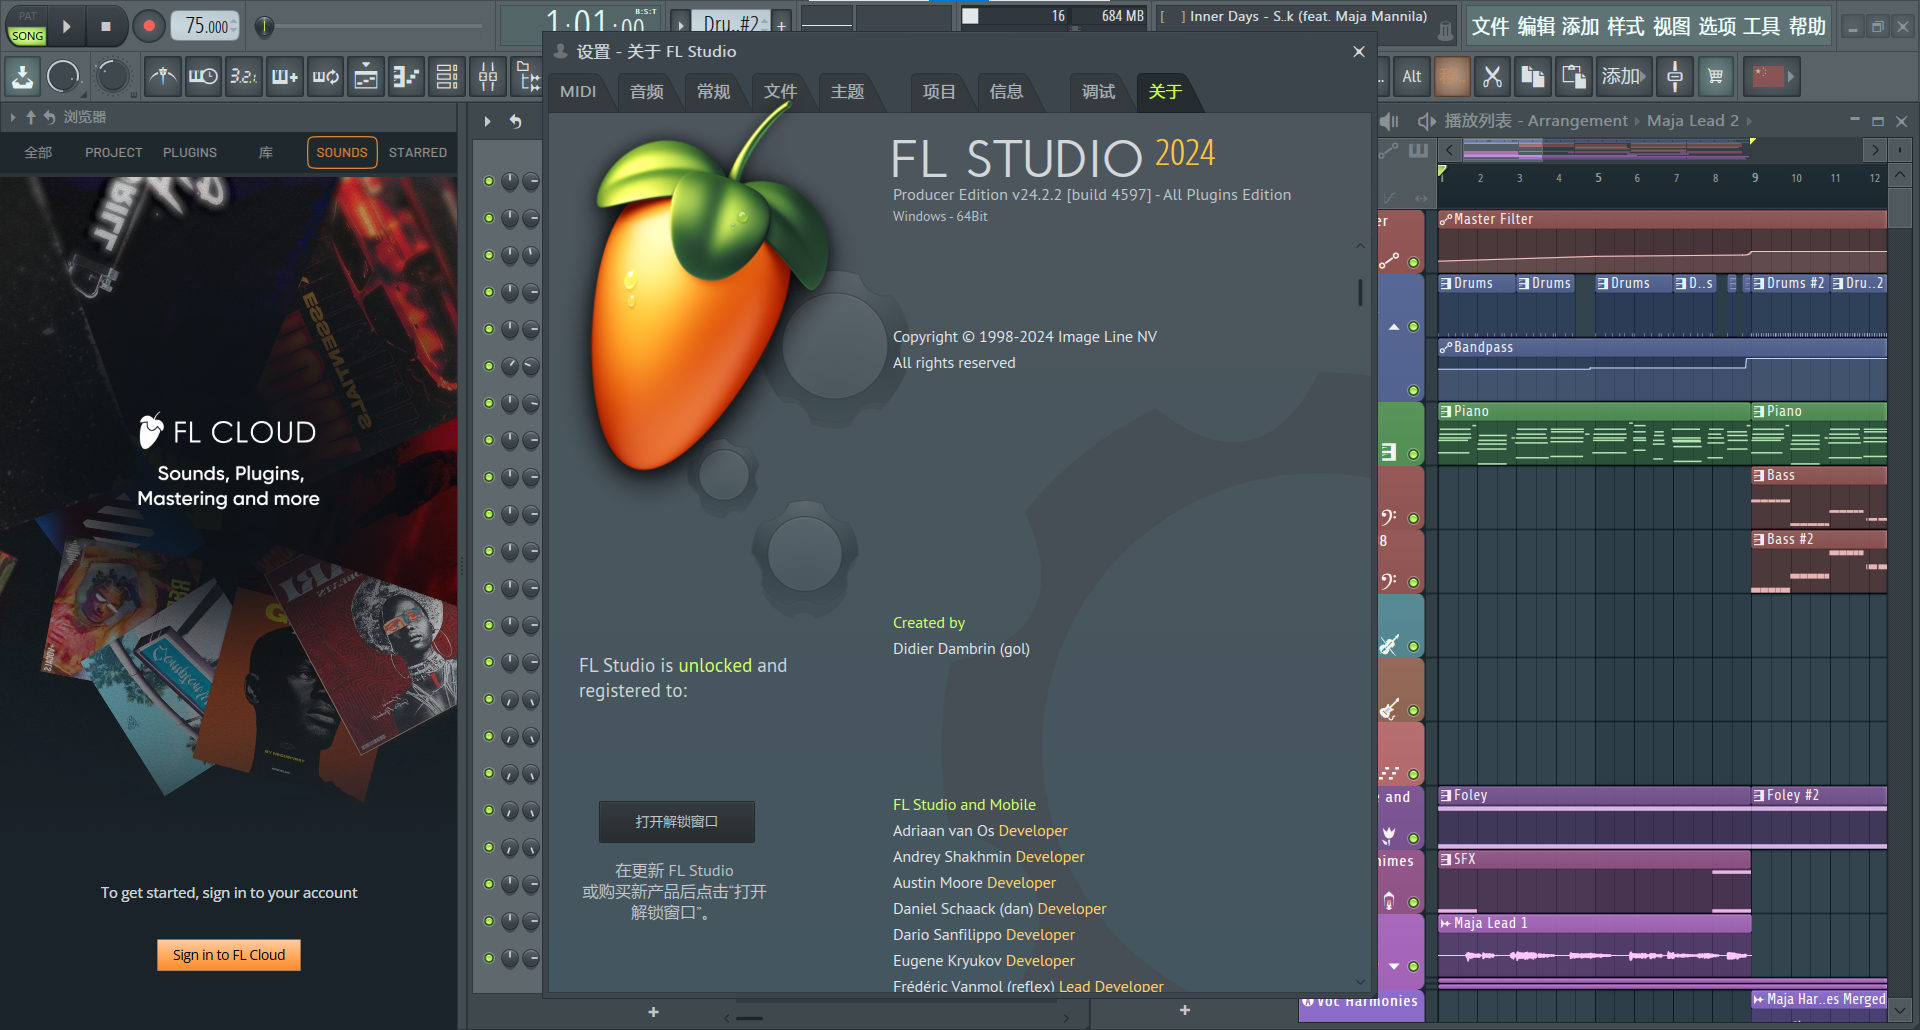Click the Alt shortcut button in toolbar

coord(1412,76)
